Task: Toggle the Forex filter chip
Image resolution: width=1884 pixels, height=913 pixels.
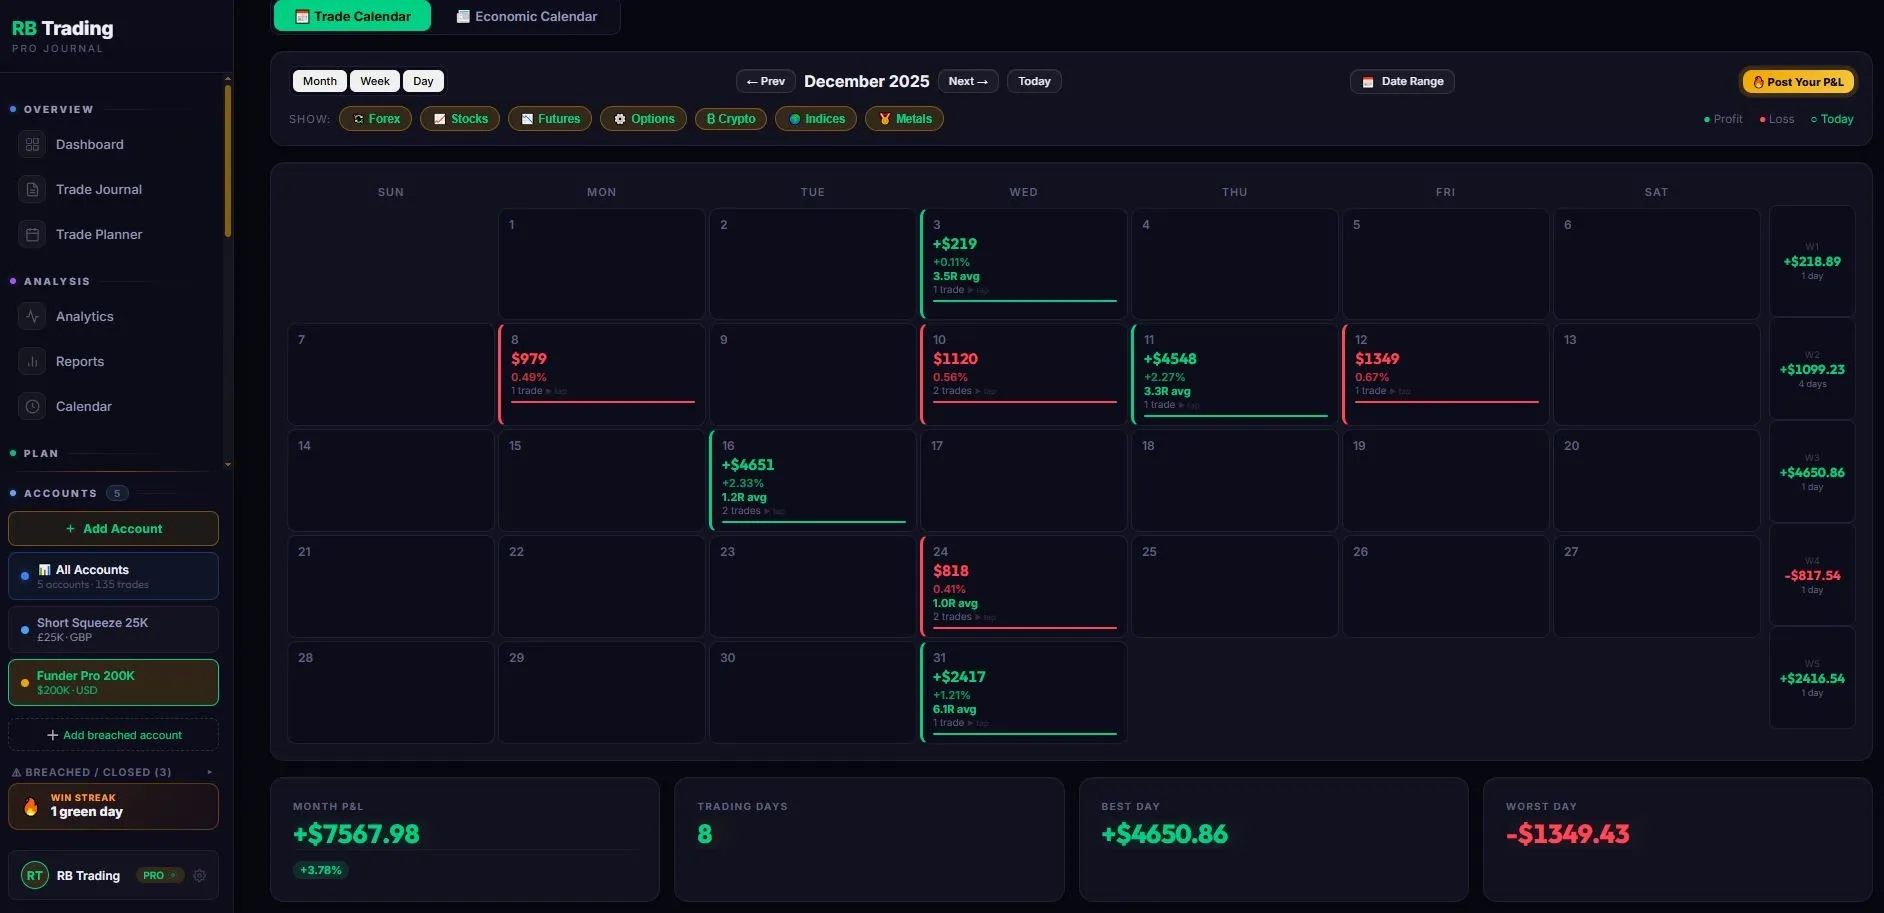Action: coord(376,119)
